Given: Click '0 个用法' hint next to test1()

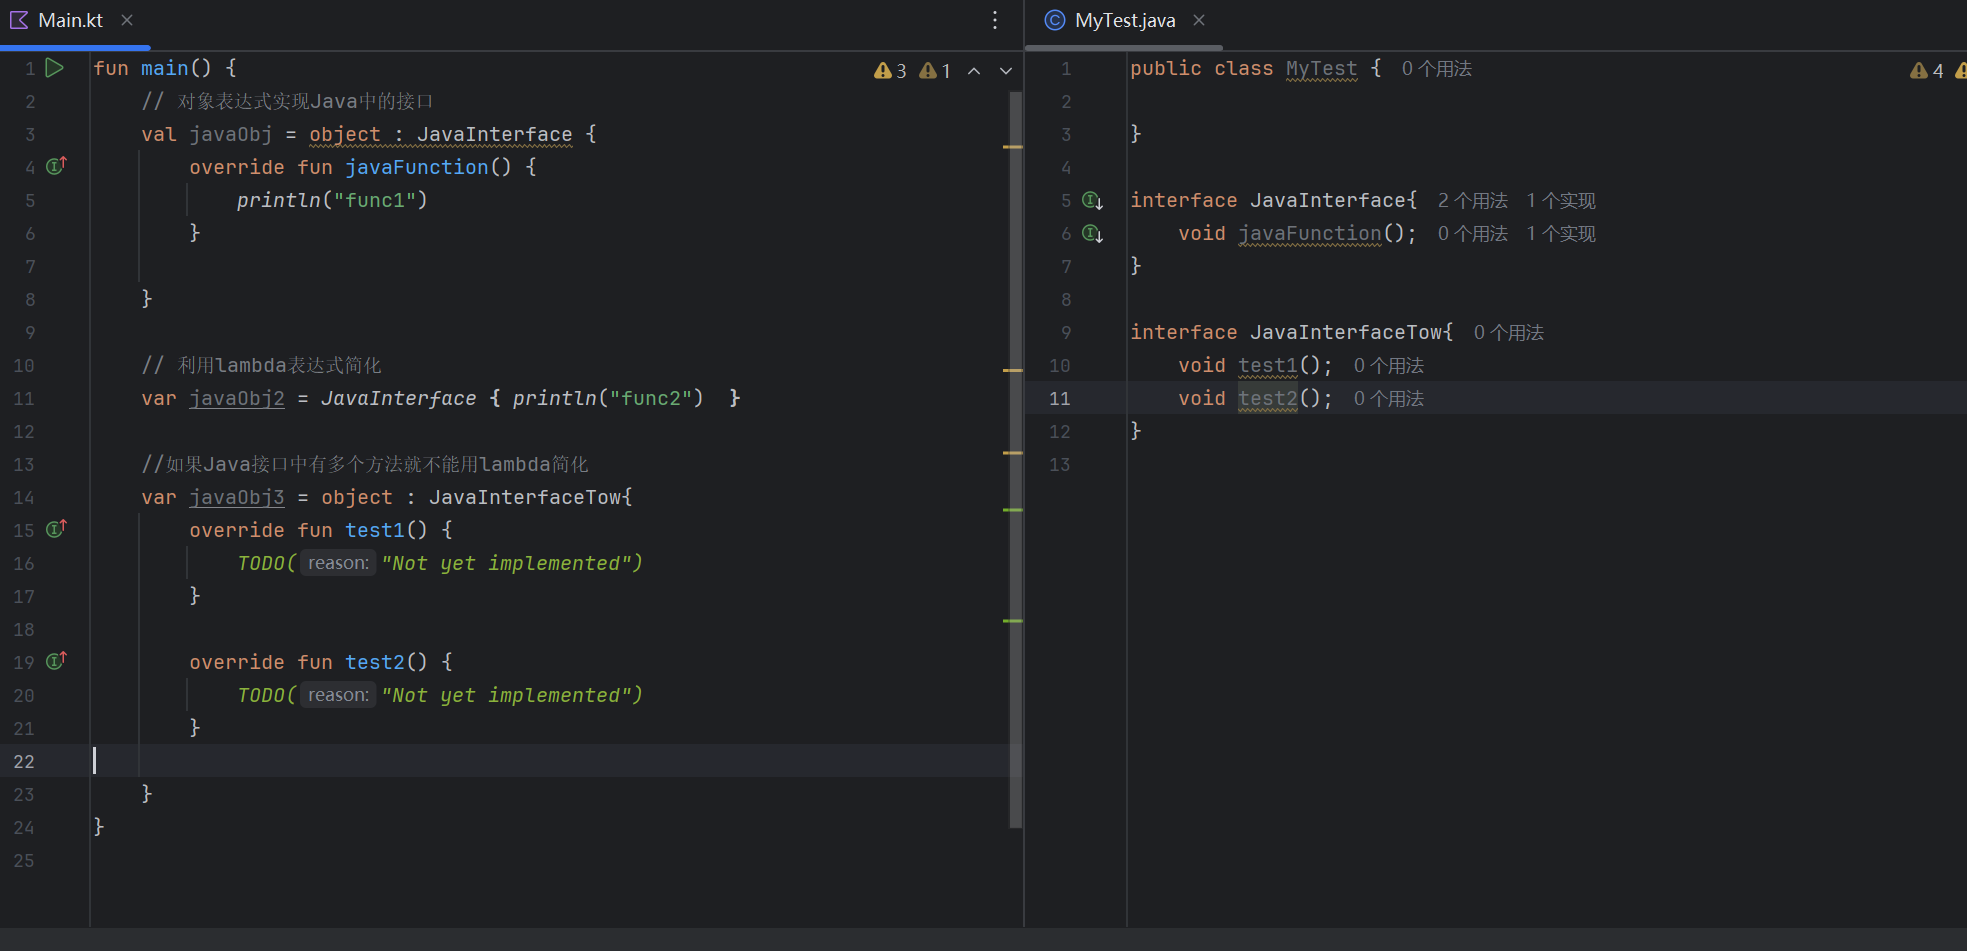Looking at the screenshot, I should pyautogui.click(x=1388, y=366).
